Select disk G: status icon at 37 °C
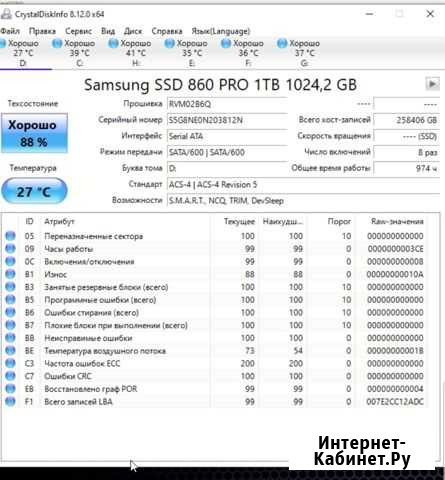The image size is (445, 480). (x=282, y=44)
